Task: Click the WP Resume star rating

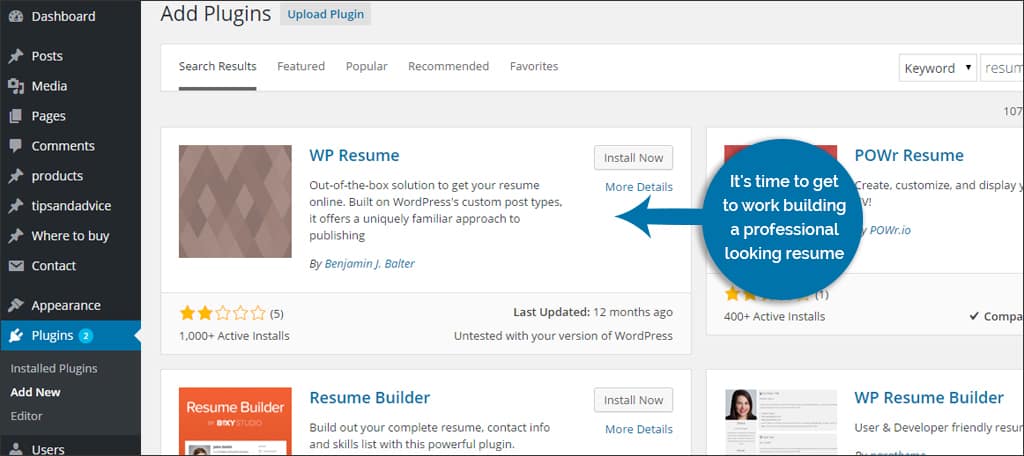Action: (223, 314)
